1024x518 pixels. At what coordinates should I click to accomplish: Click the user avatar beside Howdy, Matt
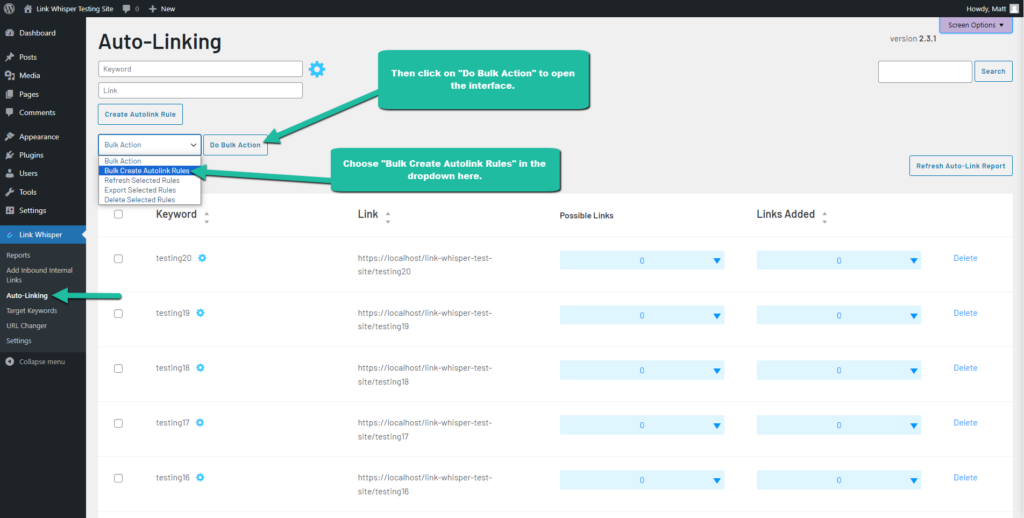click(x=1014, y=8)
